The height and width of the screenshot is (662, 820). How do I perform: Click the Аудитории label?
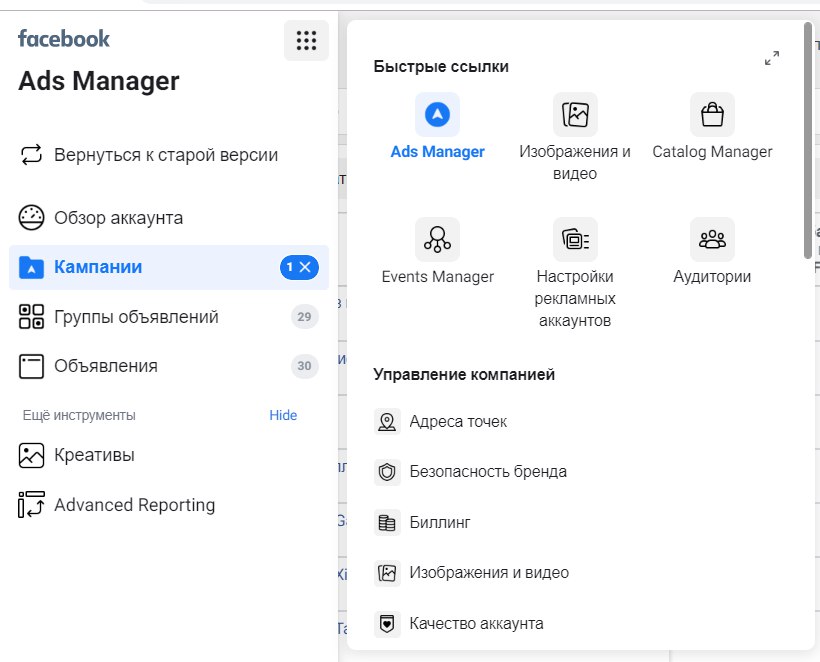(x=712, y=277)
